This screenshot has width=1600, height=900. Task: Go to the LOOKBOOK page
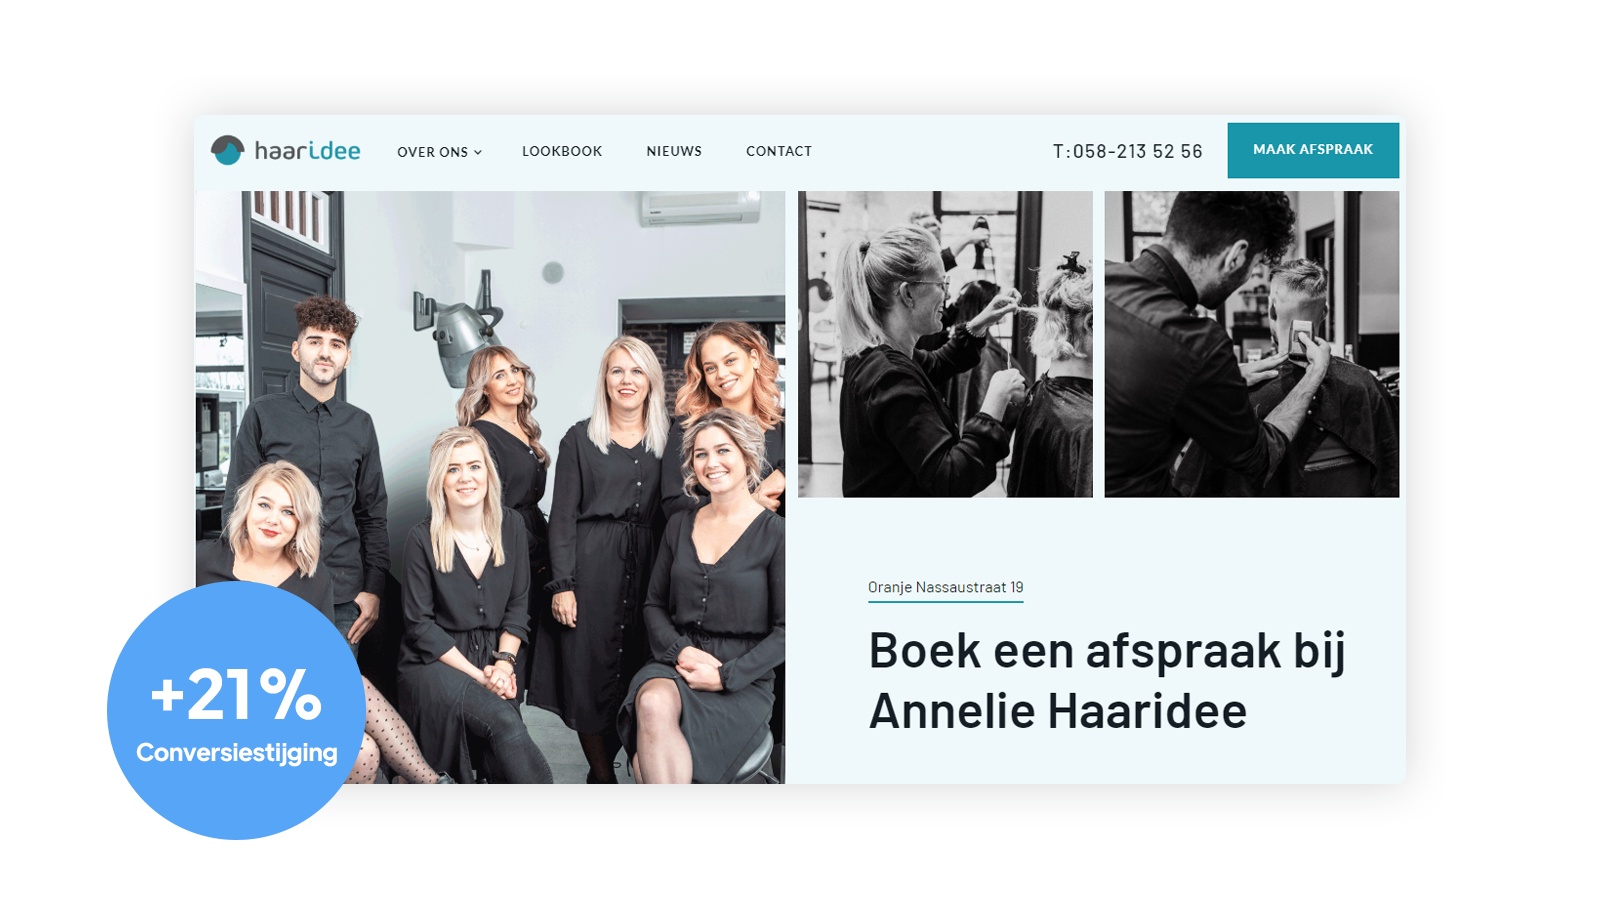(x=562, y=151)
